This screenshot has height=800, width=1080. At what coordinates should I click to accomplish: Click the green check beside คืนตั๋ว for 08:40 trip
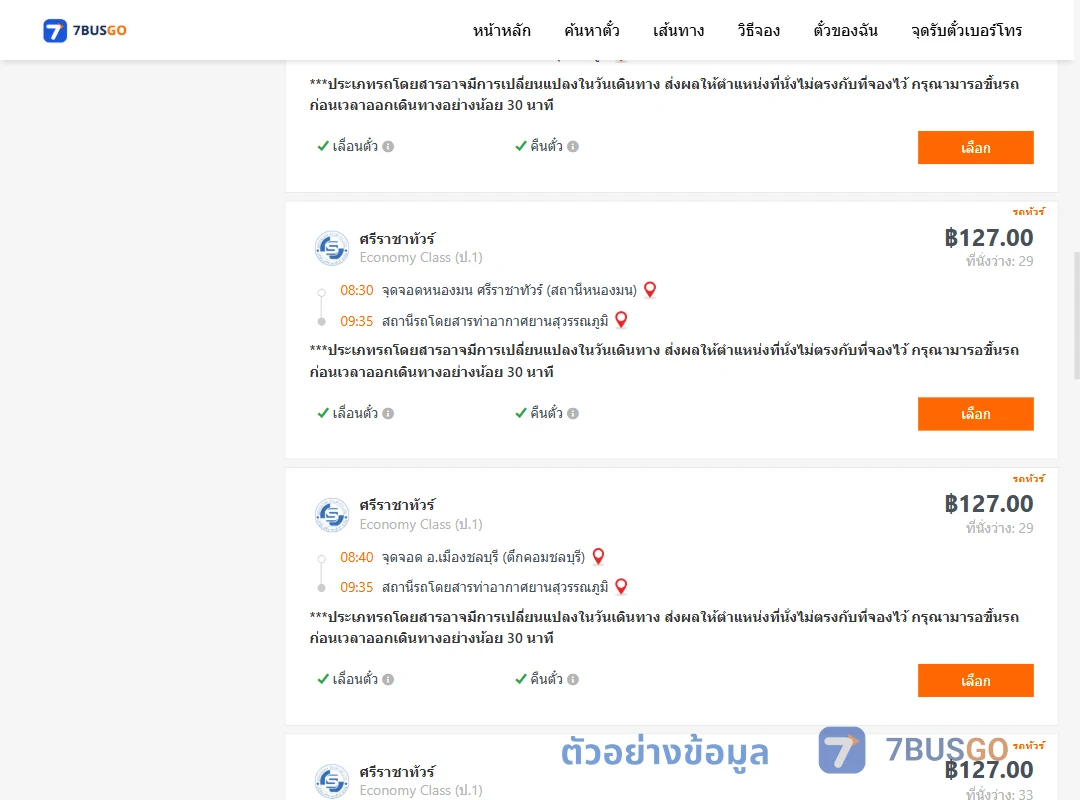click(x=521, y=679)
